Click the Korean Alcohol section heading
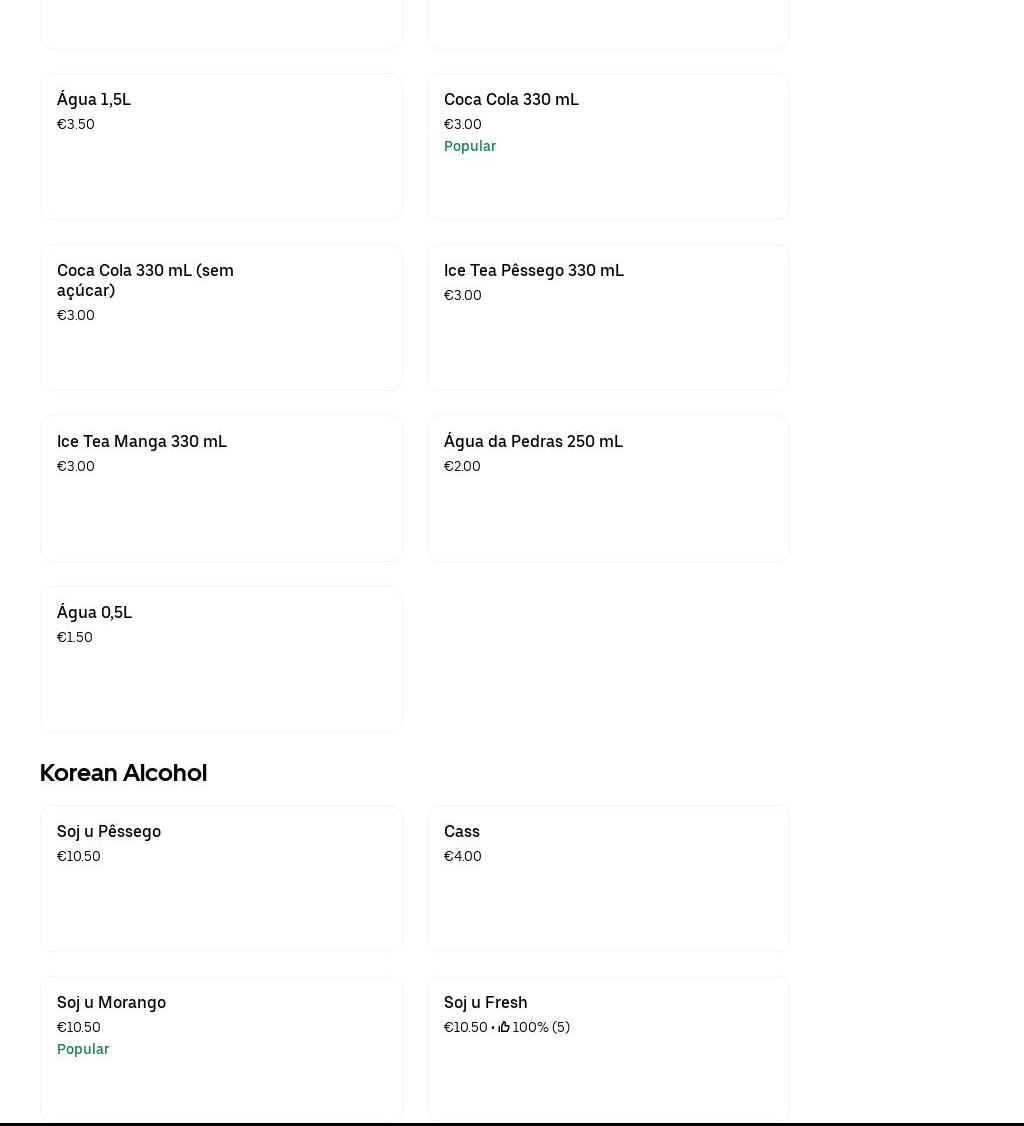 123,773
